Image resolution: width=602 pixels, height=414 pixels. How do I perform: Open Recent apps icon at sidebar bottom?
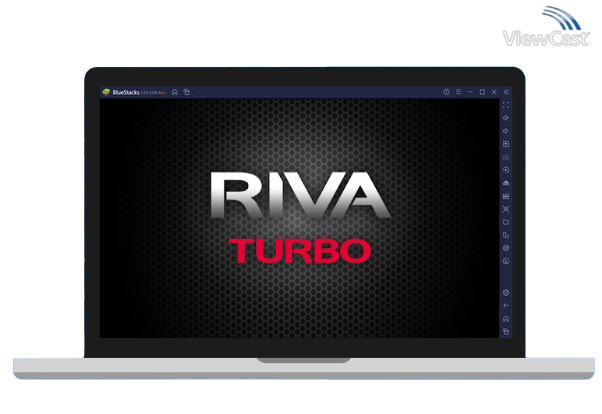pyautogui.click(x=506, y=331)
